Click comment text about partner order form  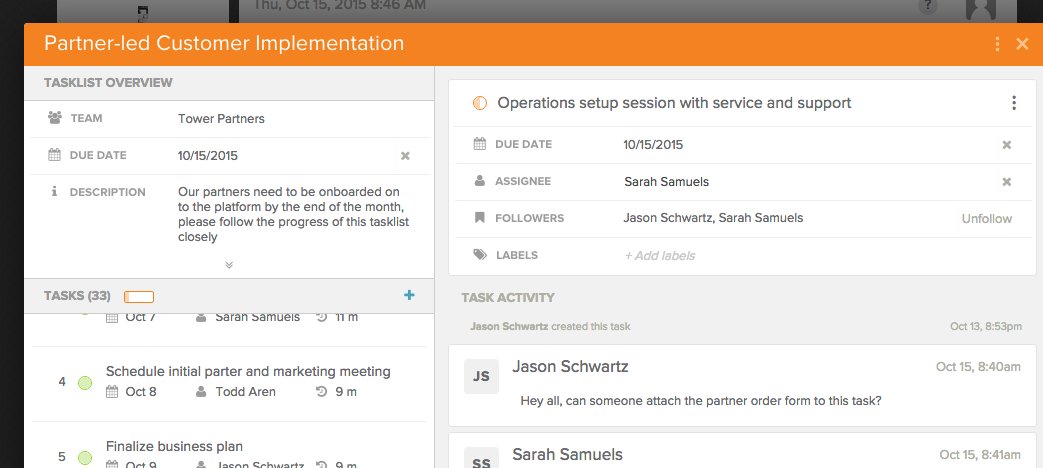pos(701,402)
